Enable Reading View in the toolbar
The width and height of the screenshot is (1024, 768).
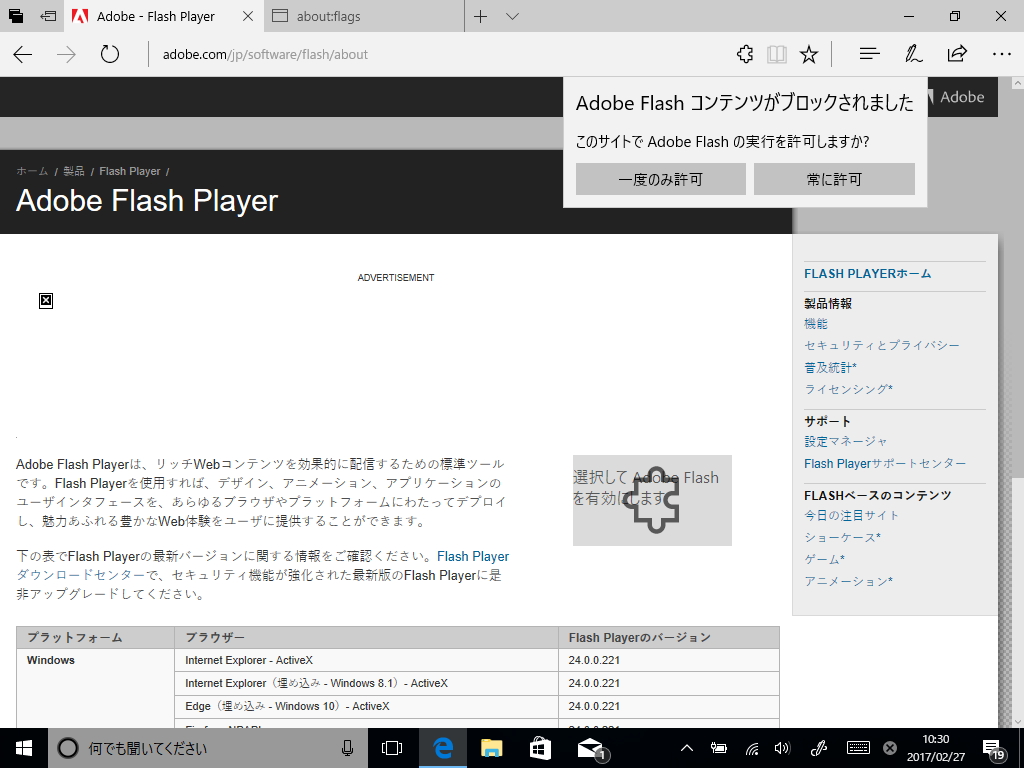pyautogui.click(x=777, y=54)
